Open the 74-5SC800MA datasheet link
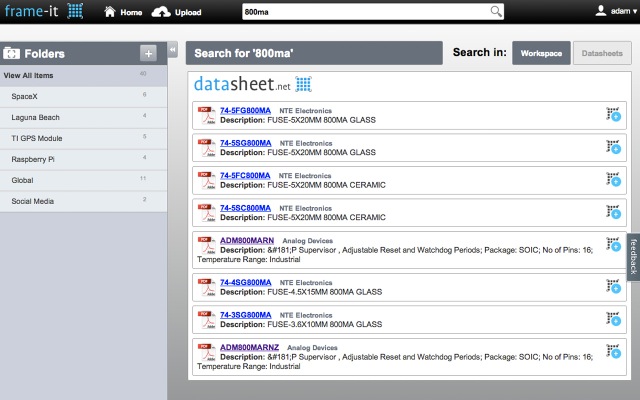The height and width of the screenshot is (400, 640). [245, 208]
